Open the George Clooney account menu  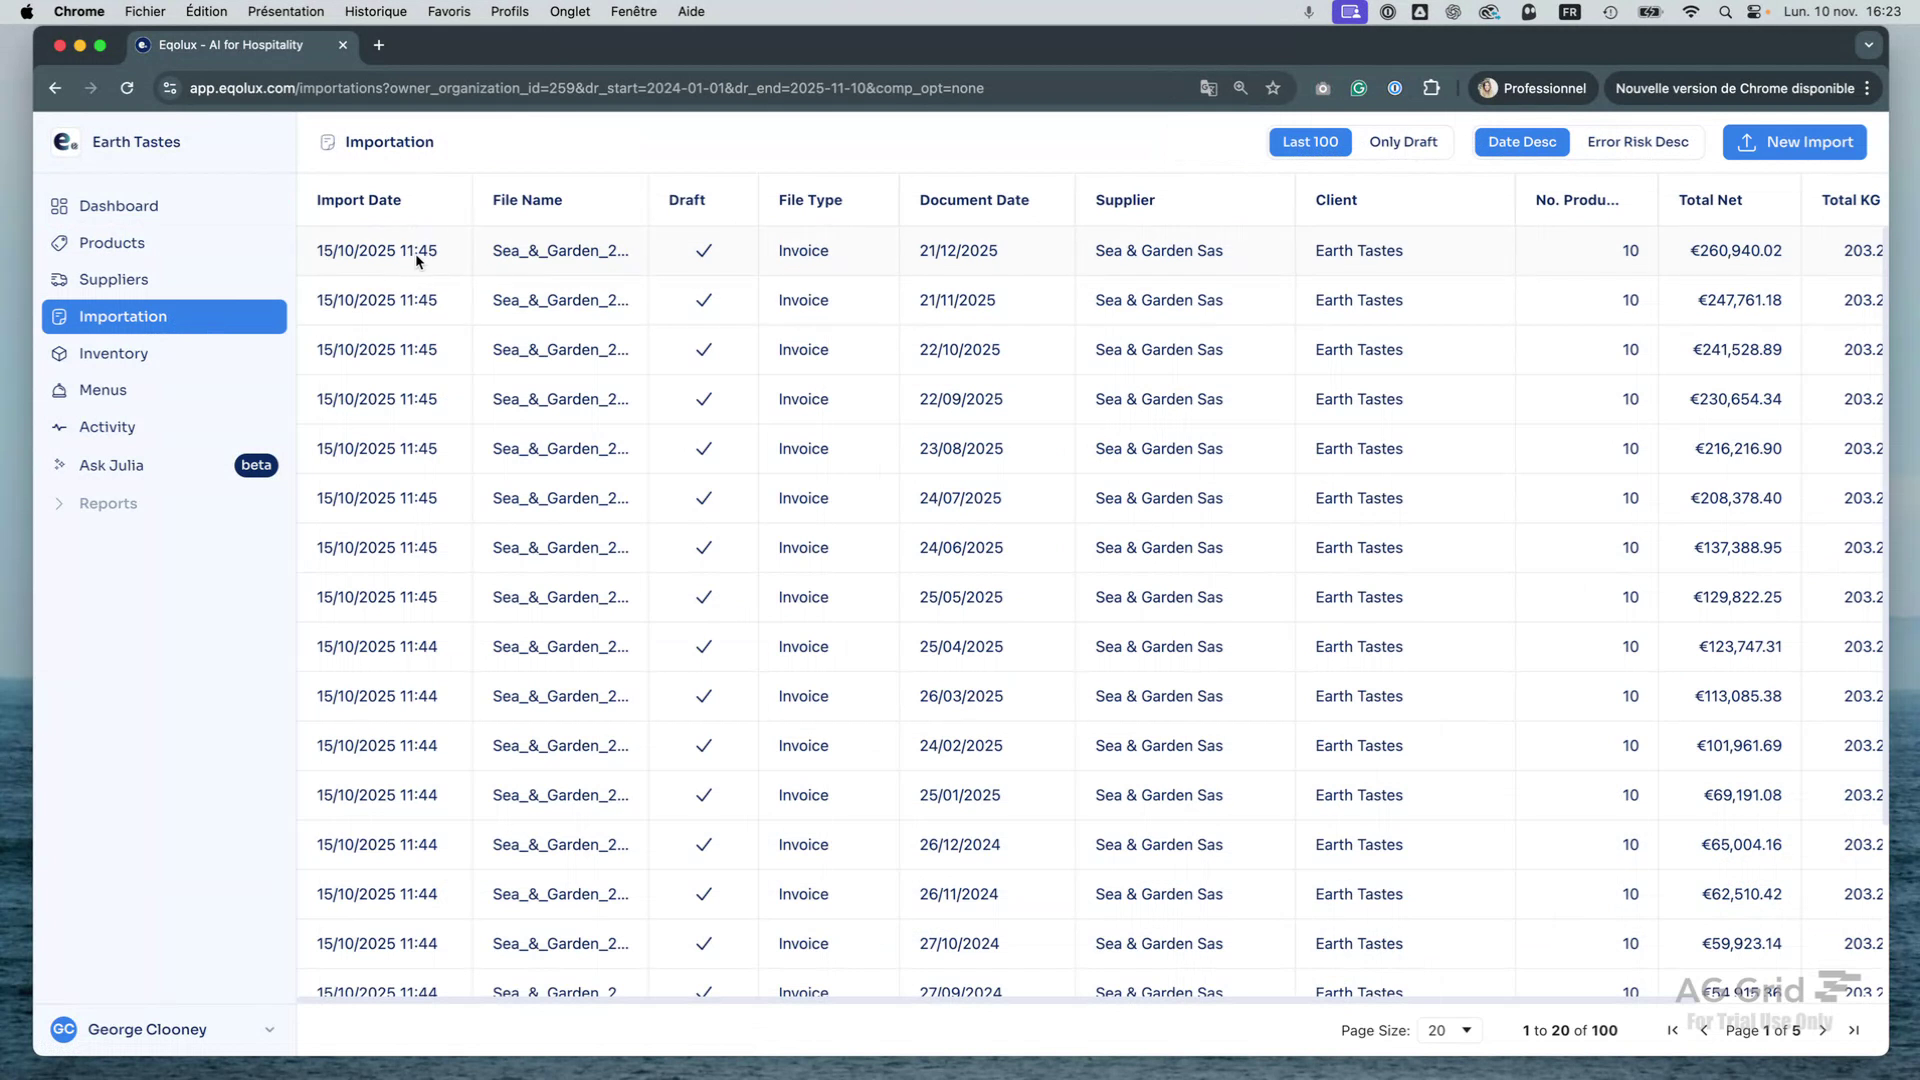pos(147,1029)
